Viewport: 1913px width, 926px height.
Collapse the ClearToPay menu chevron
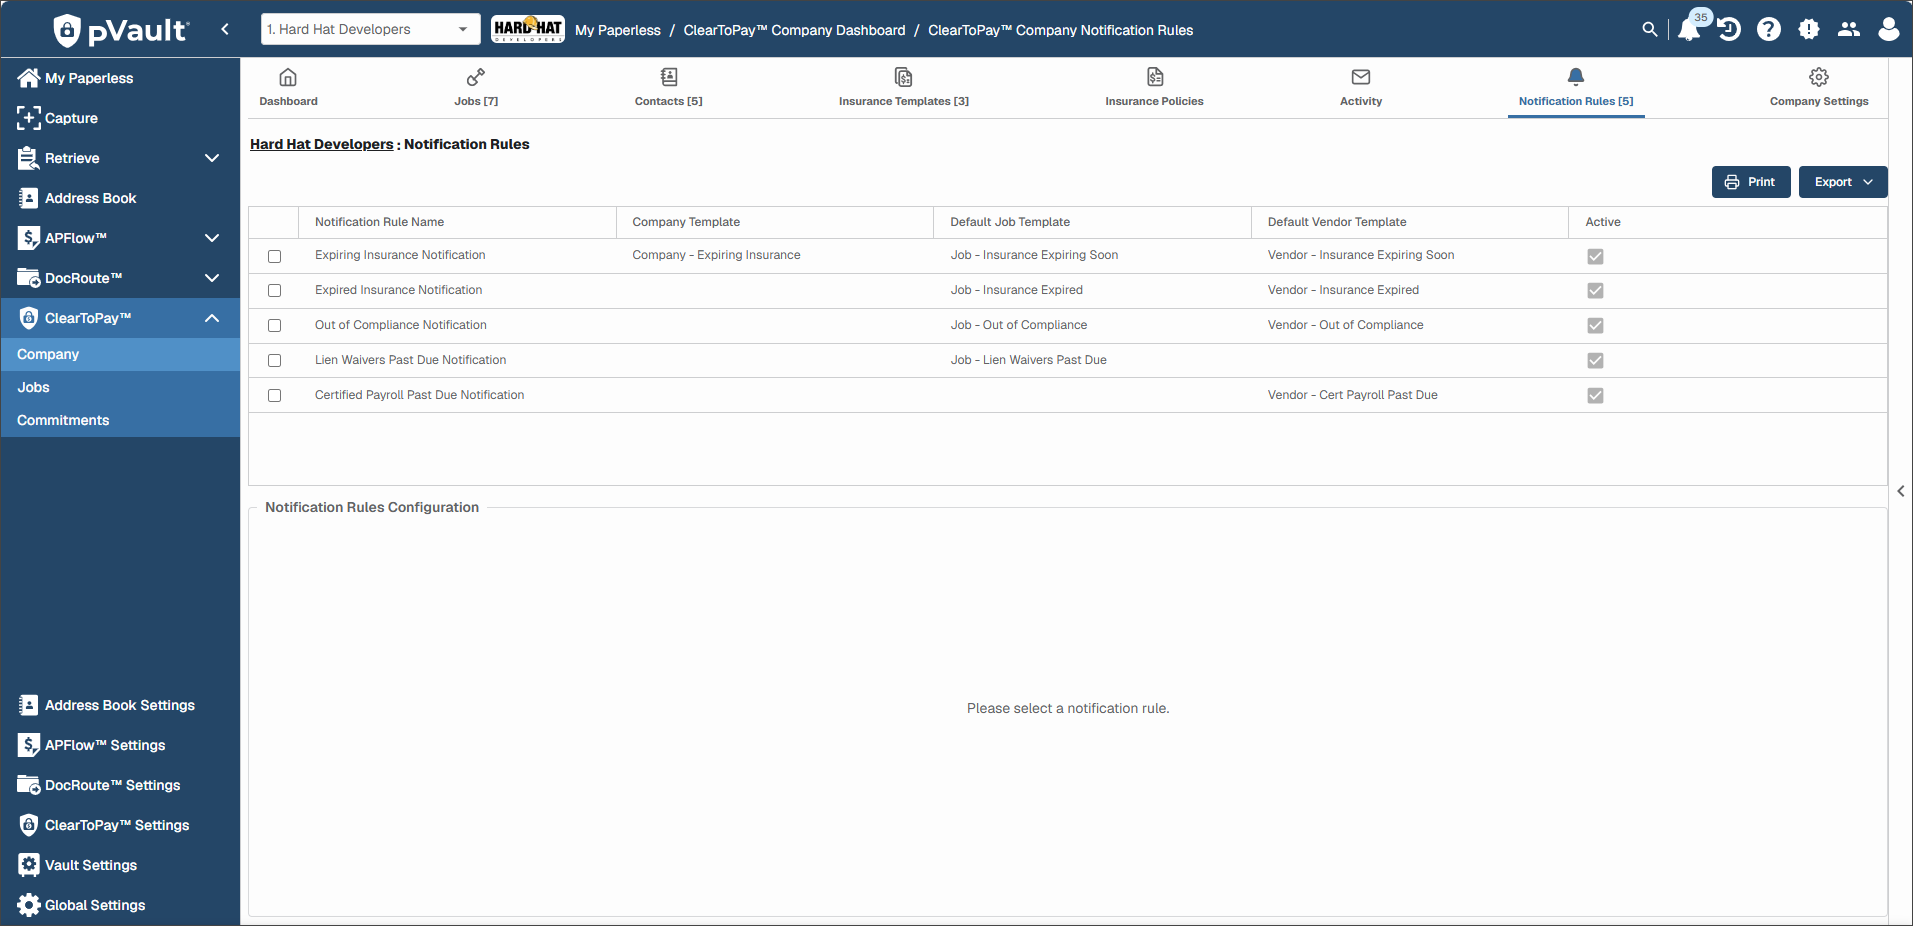212,318
